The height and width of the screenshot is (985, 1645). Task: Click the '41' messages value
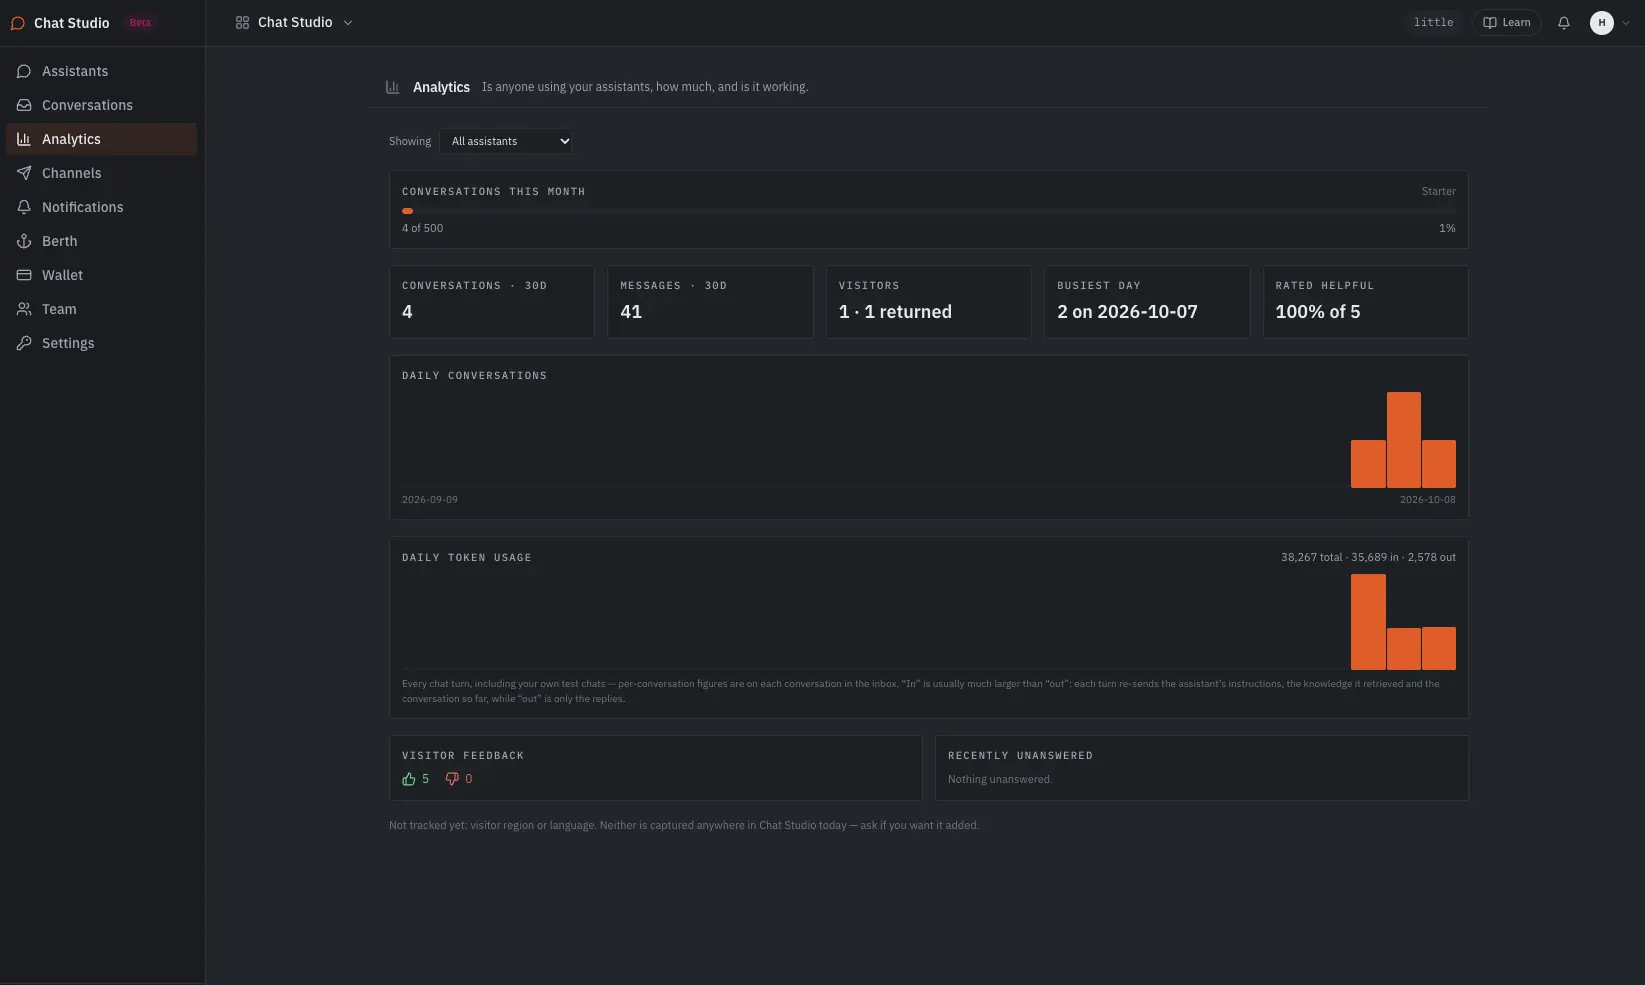click(631, 312)
